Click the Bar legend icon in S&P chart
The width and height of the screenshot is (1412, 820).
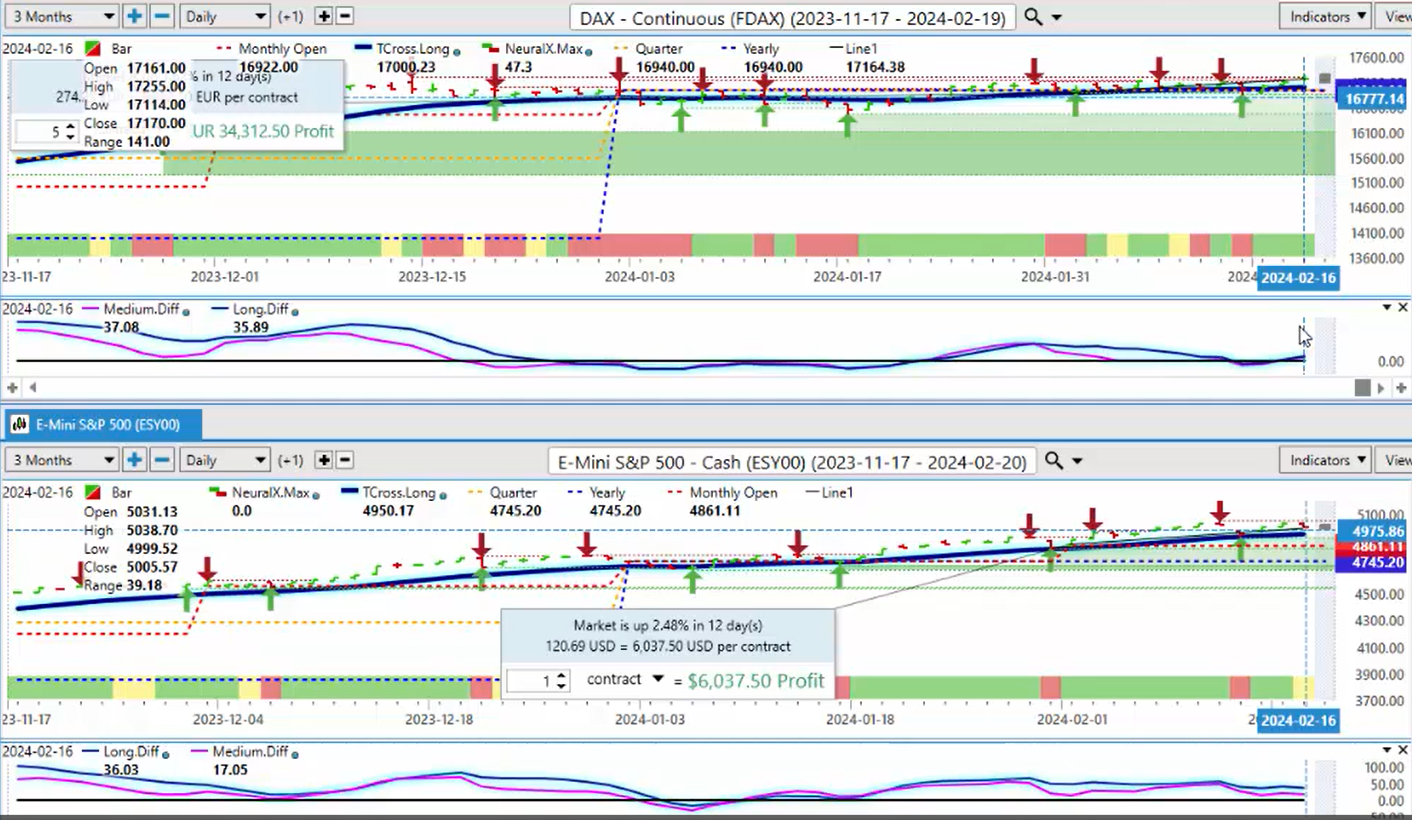[93, 492]
